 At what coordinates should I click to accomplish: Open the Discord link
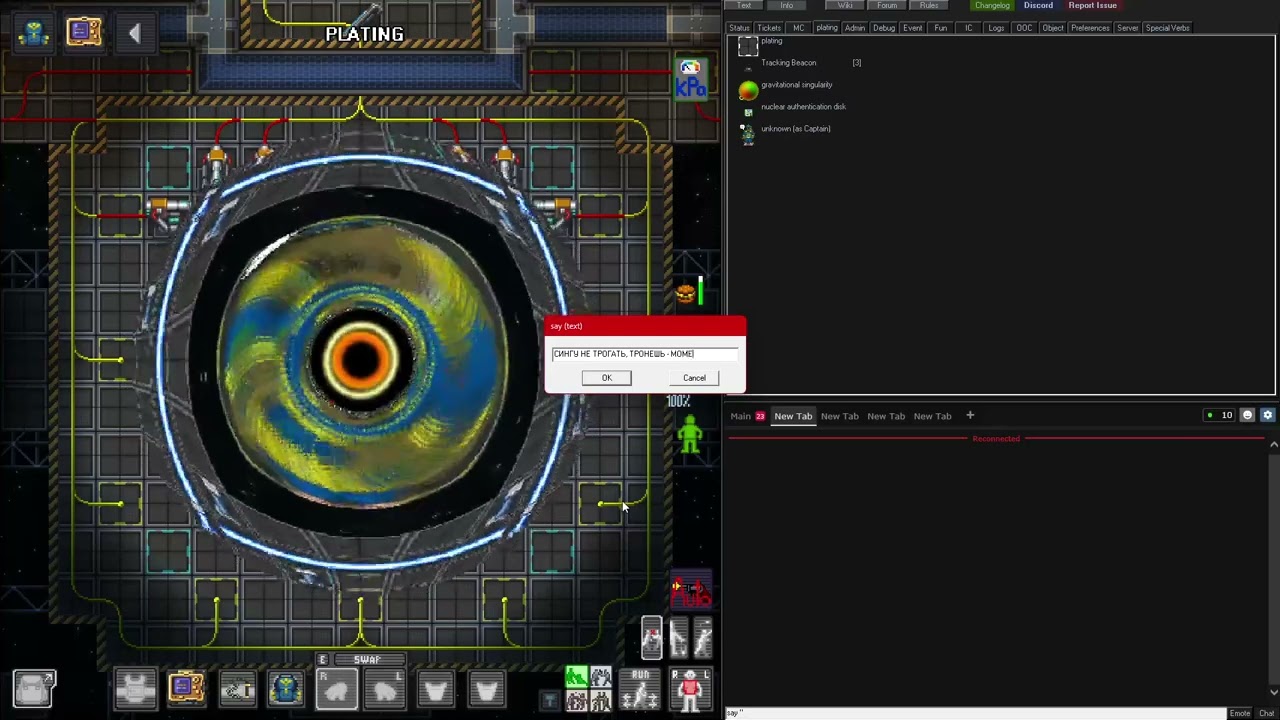coord(1038,6)
